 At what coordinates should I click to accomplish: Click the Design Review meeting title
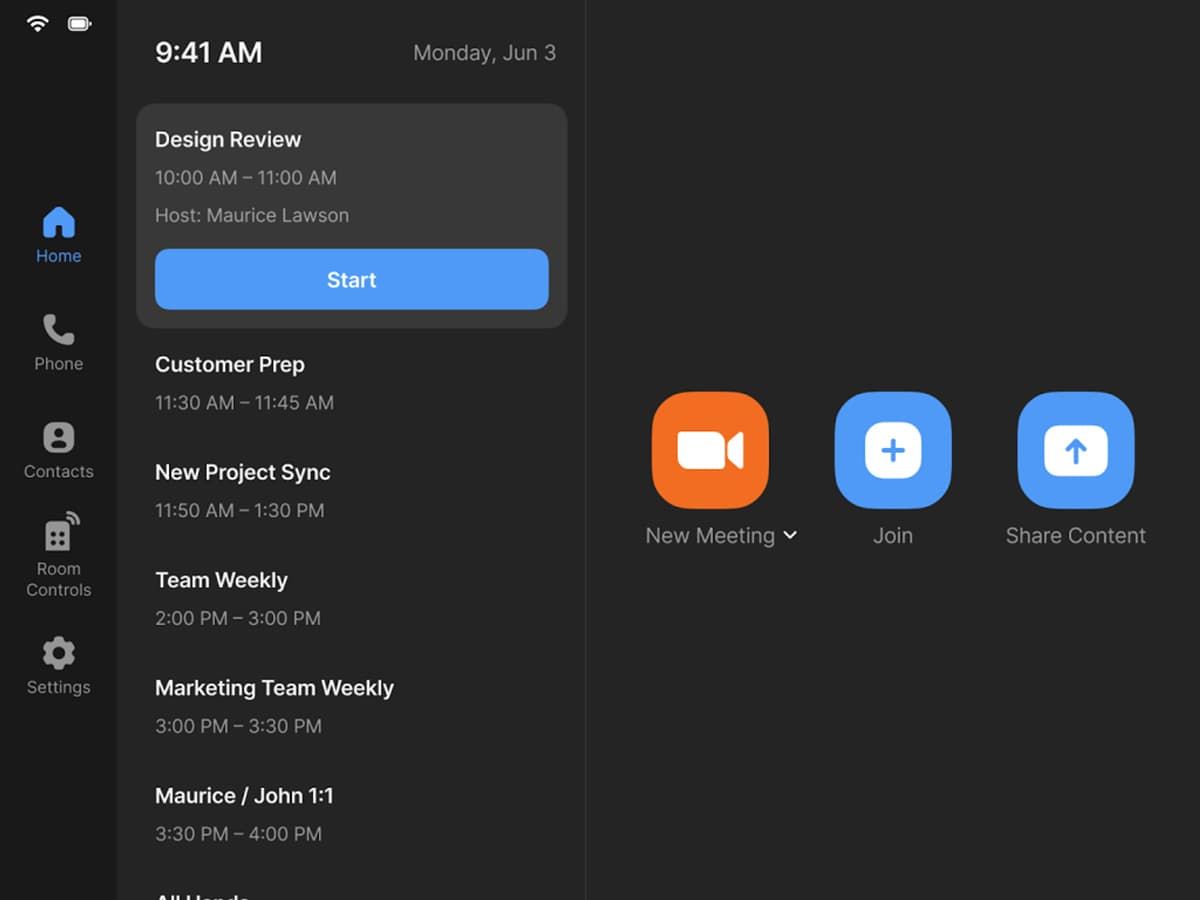pos(228,140)
